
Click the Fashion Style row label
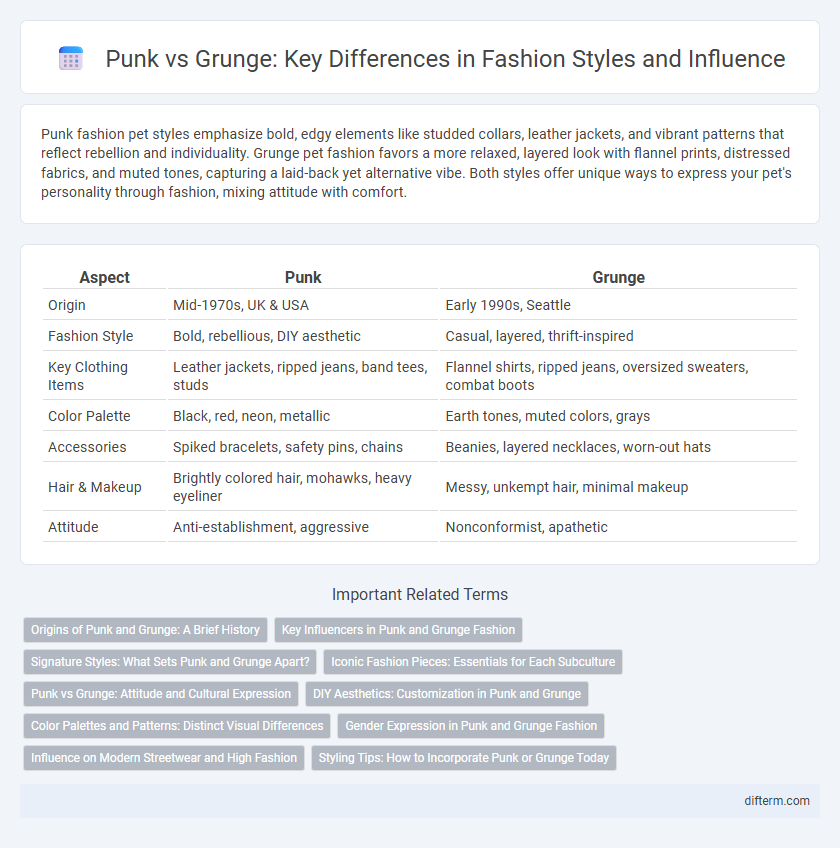click(104, 336)
